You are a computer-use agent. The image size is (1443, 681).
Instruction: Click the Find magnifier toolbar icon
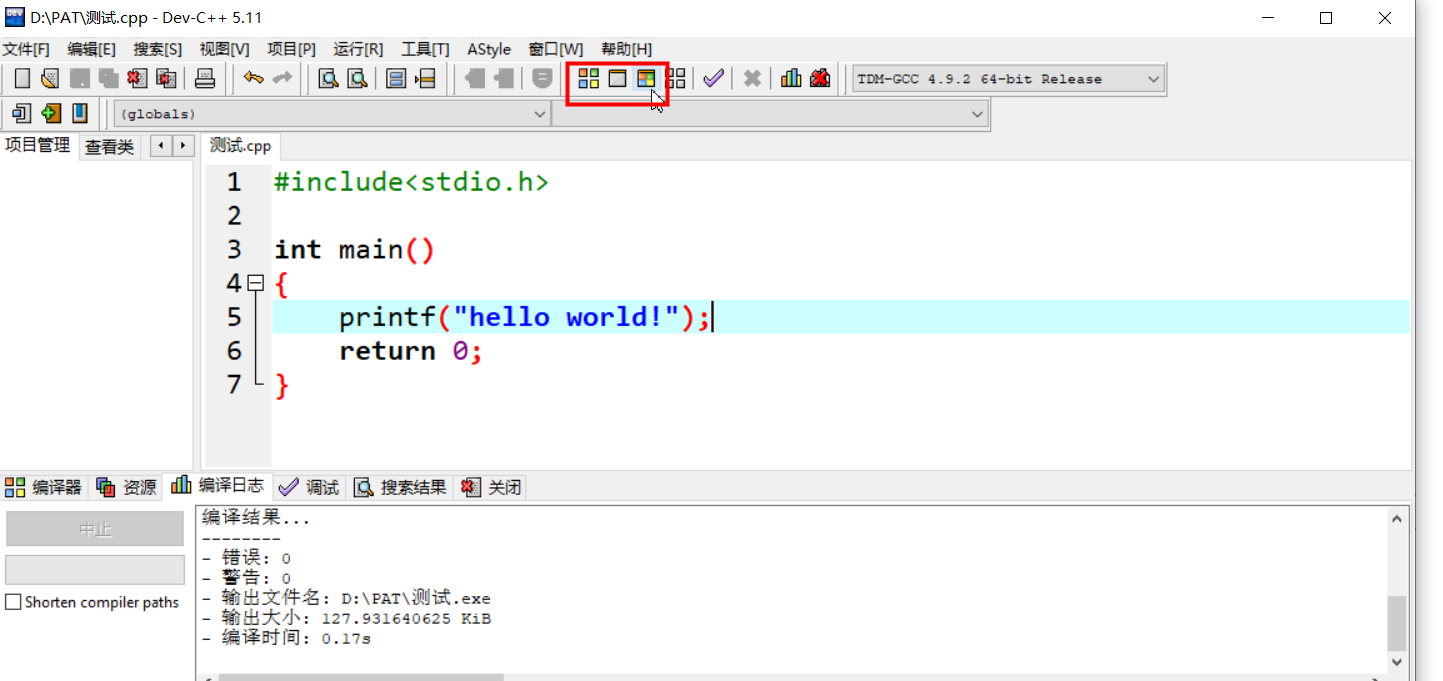pyautogui.click(x=328, y=78)
